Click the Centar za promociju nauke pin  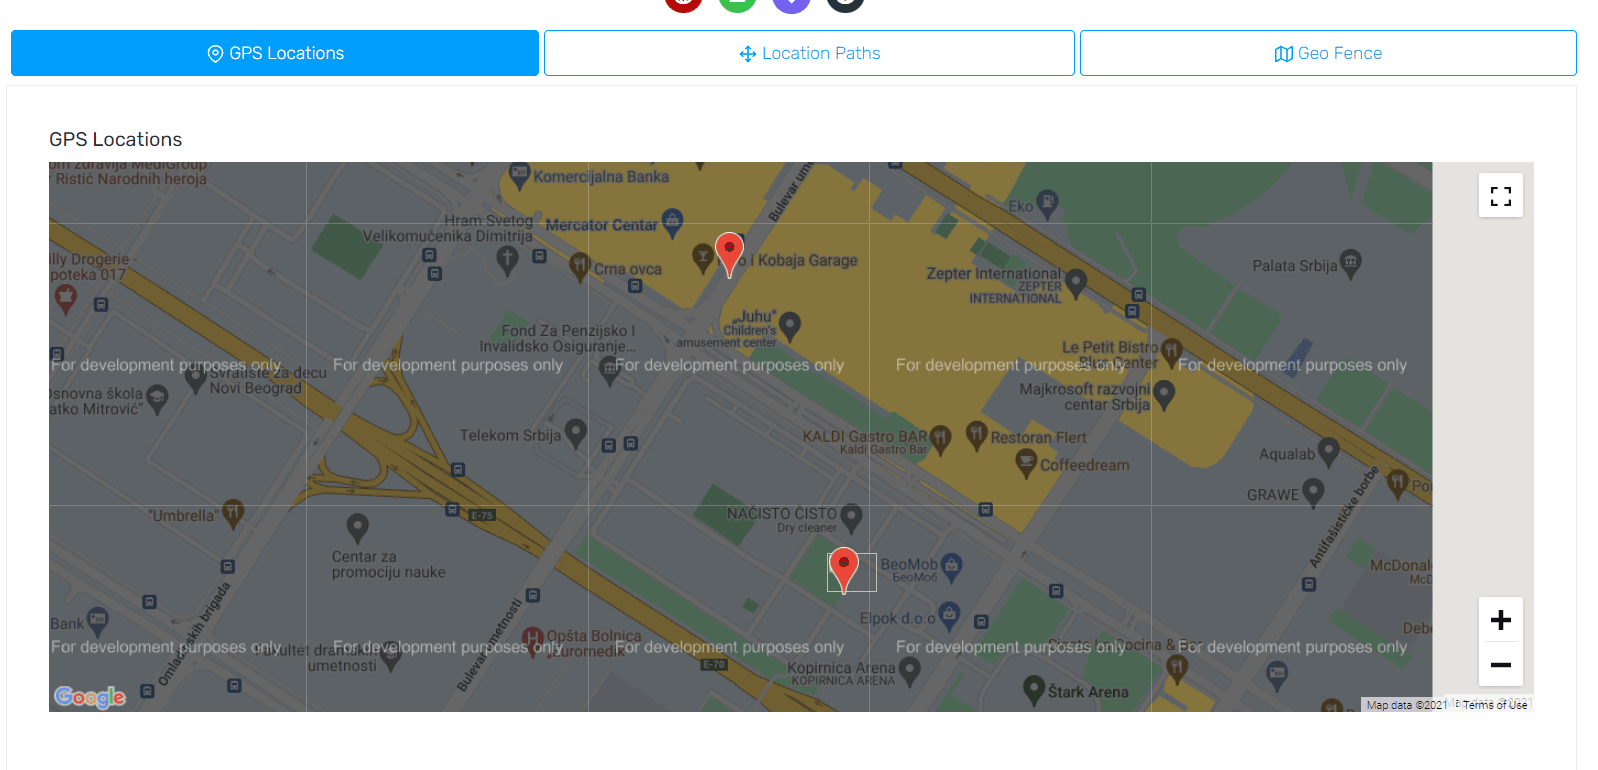(357, 527)
